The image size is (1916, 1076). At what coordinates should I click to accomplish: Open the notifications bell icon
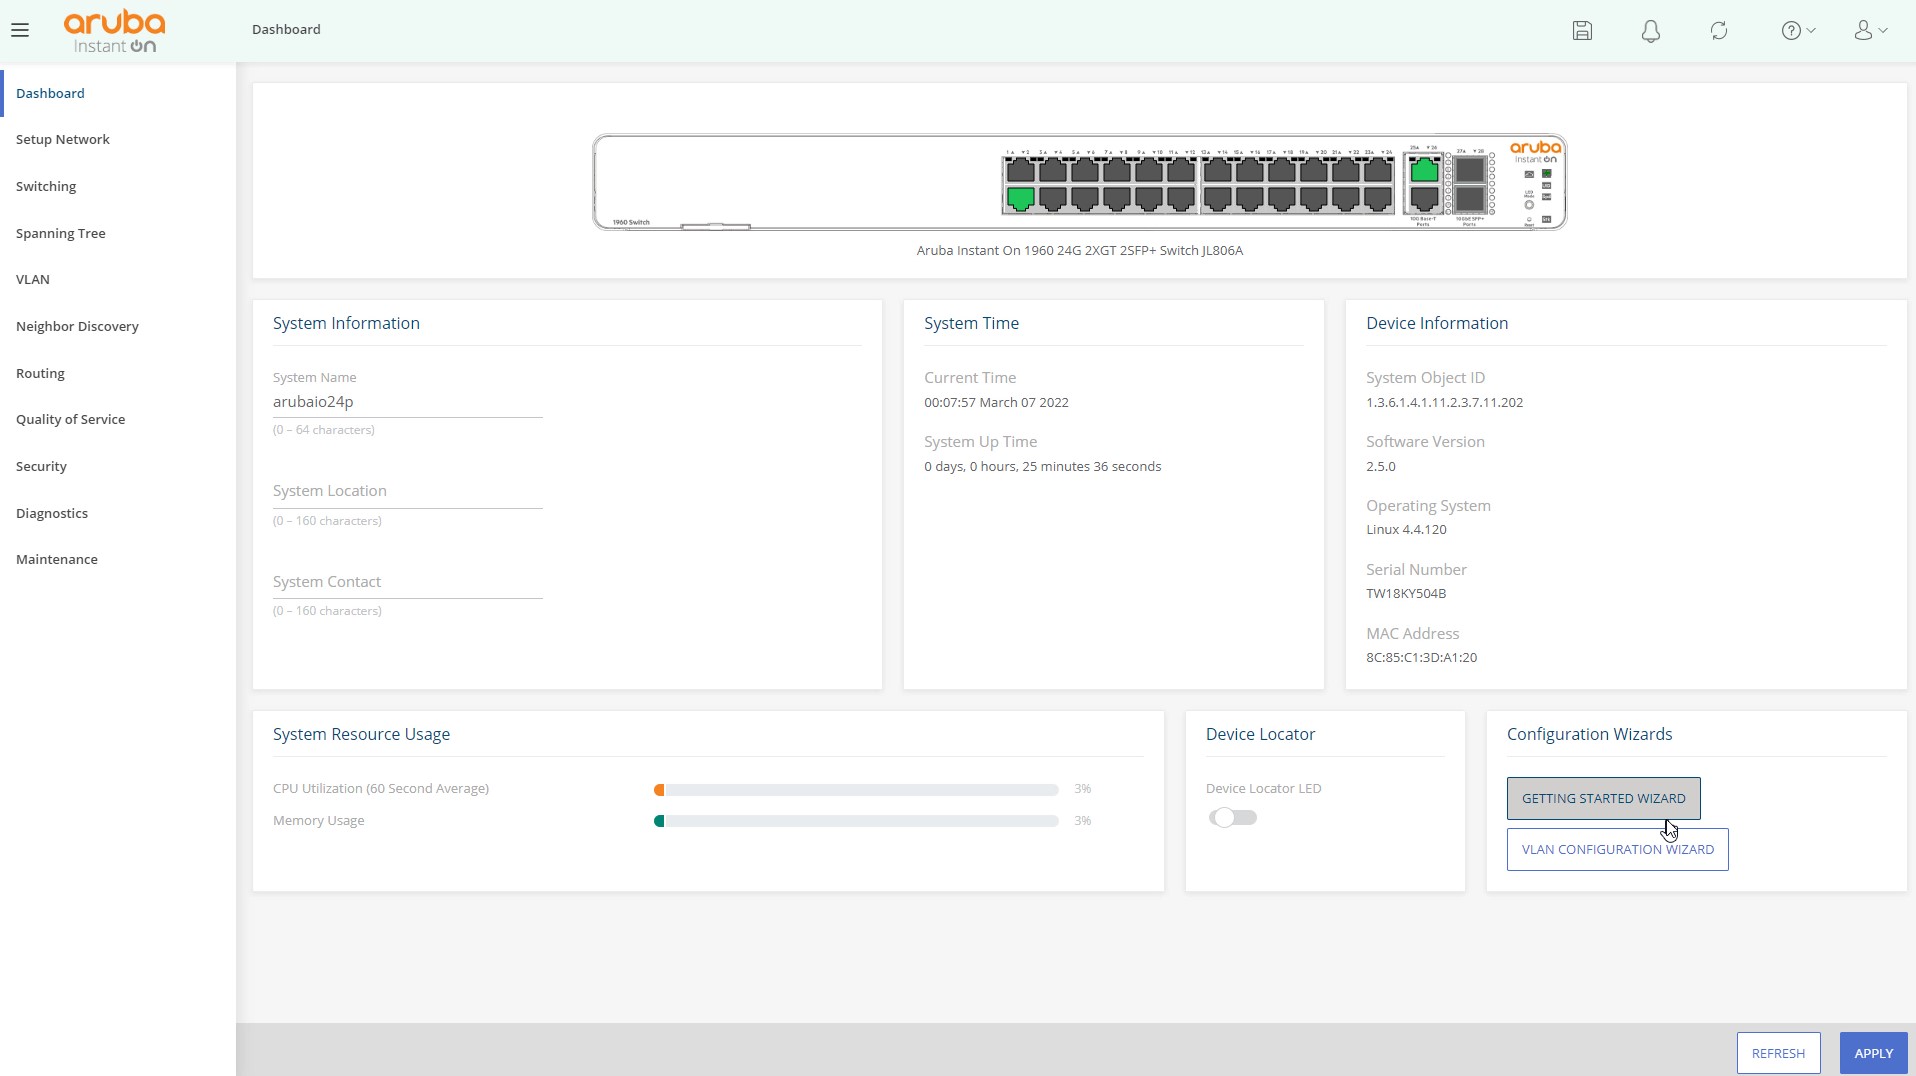[x=1651, y=31]
